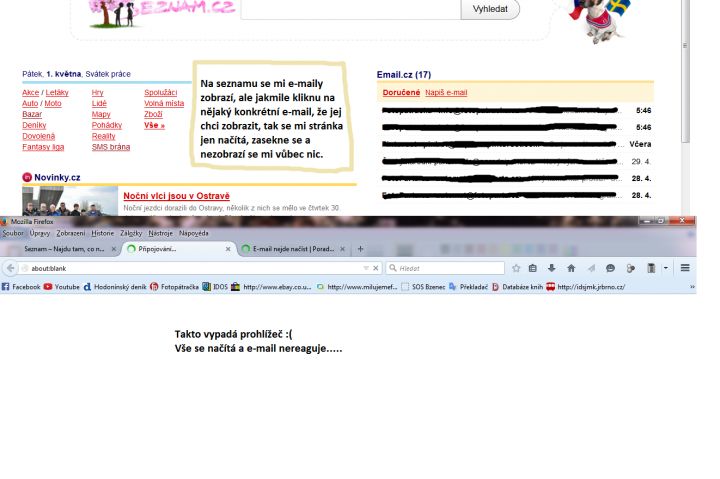Click the Napiš e-mail link
Image resolution: width=720 pixels, height=479 pixels.
pyautogui.click(x=446, y=92)
